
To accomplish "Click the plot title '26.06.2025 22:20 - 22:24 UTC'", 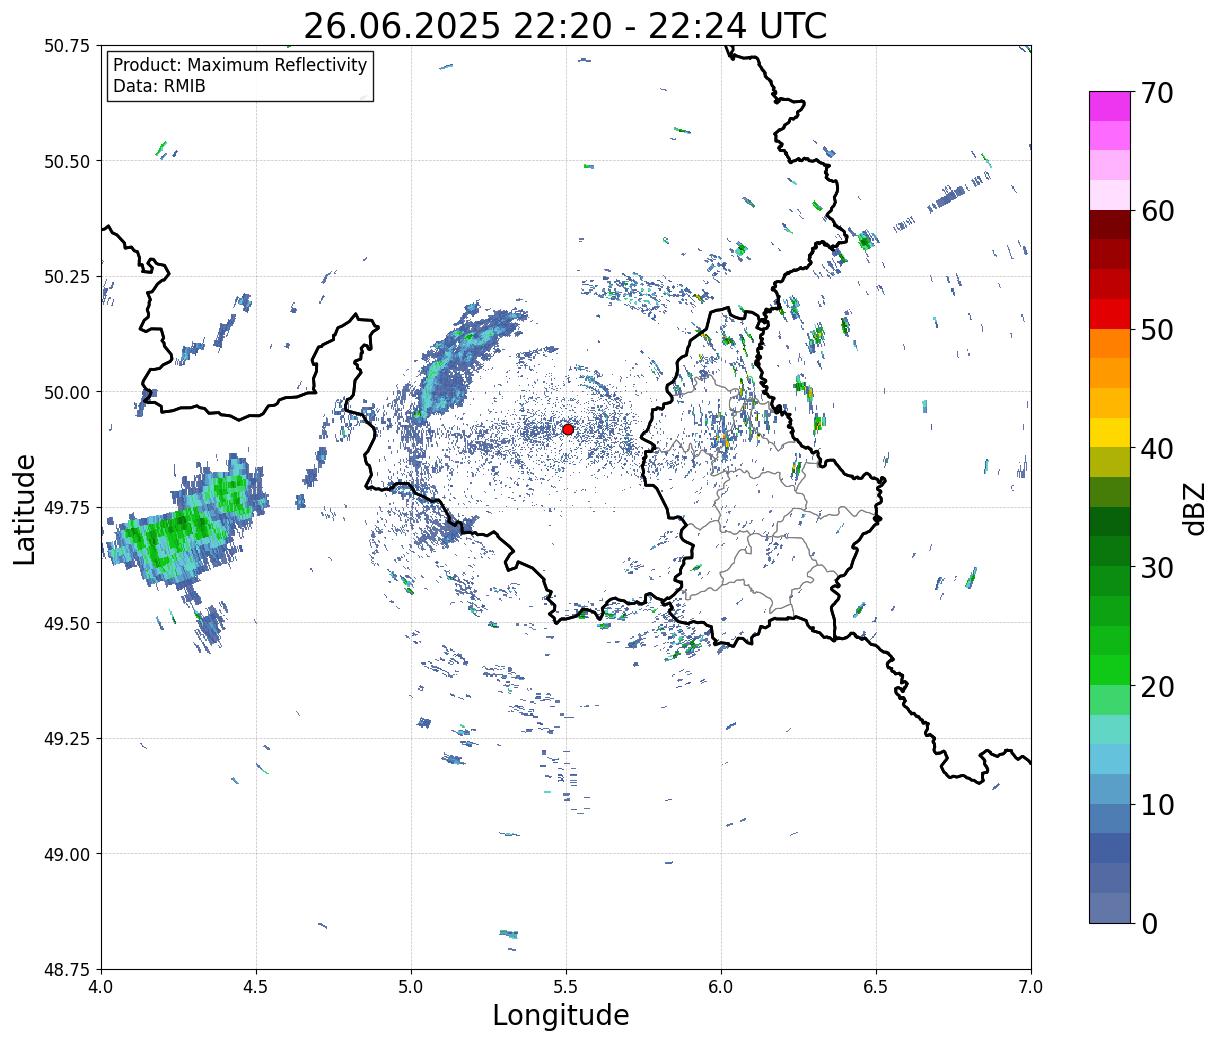I will click(565, 26).
